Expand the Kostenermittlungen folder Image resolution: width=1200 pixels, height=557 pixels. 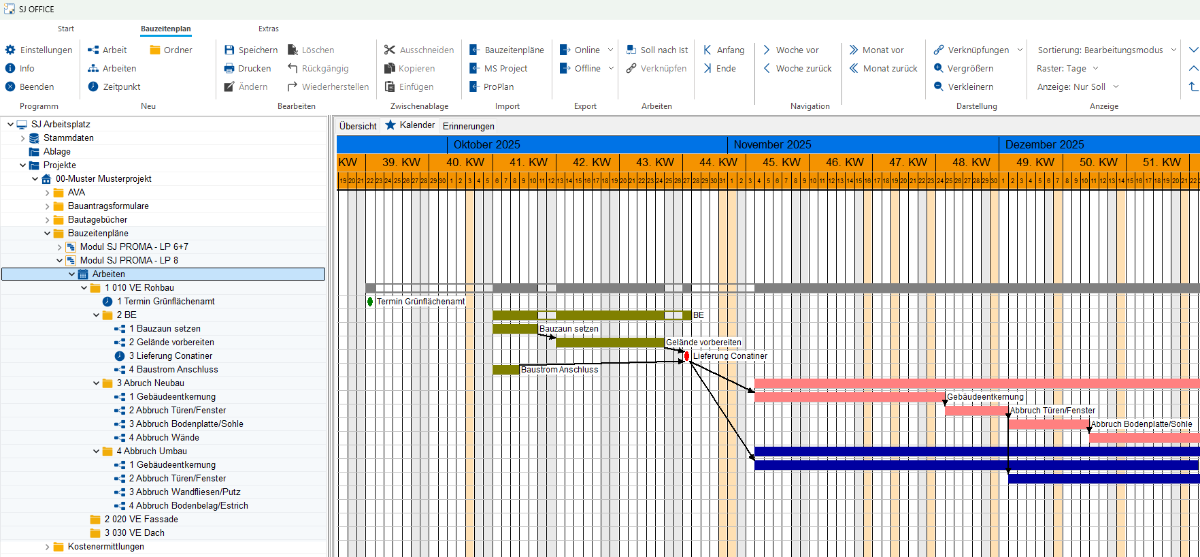pyautogui.click(x=46, y=547)
